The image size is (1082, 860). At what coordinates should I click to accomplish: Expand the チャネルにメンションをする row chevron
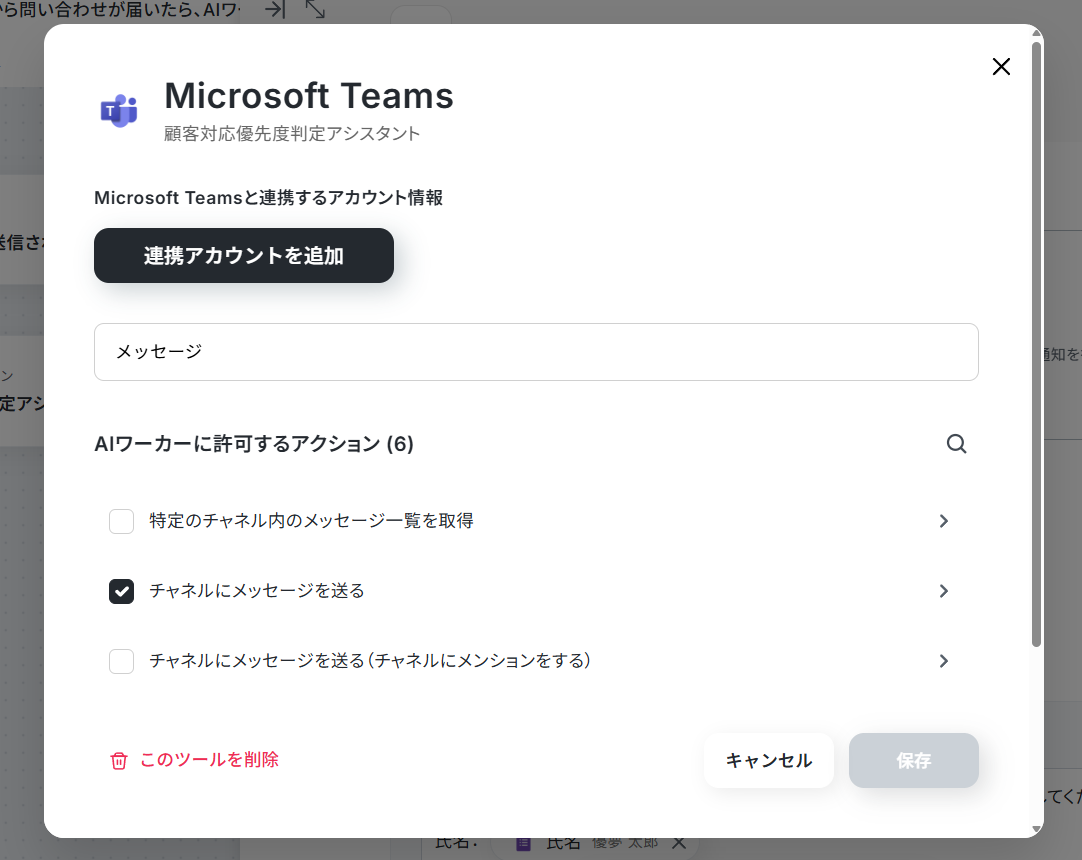click(x=943, y=661)
